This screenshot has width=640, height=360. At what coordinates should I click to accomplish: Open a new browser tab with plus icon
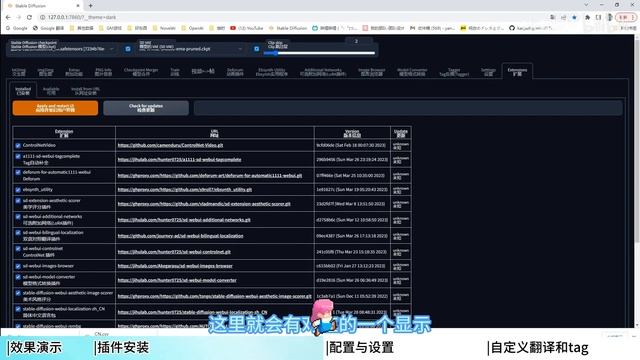coord(90,6)
